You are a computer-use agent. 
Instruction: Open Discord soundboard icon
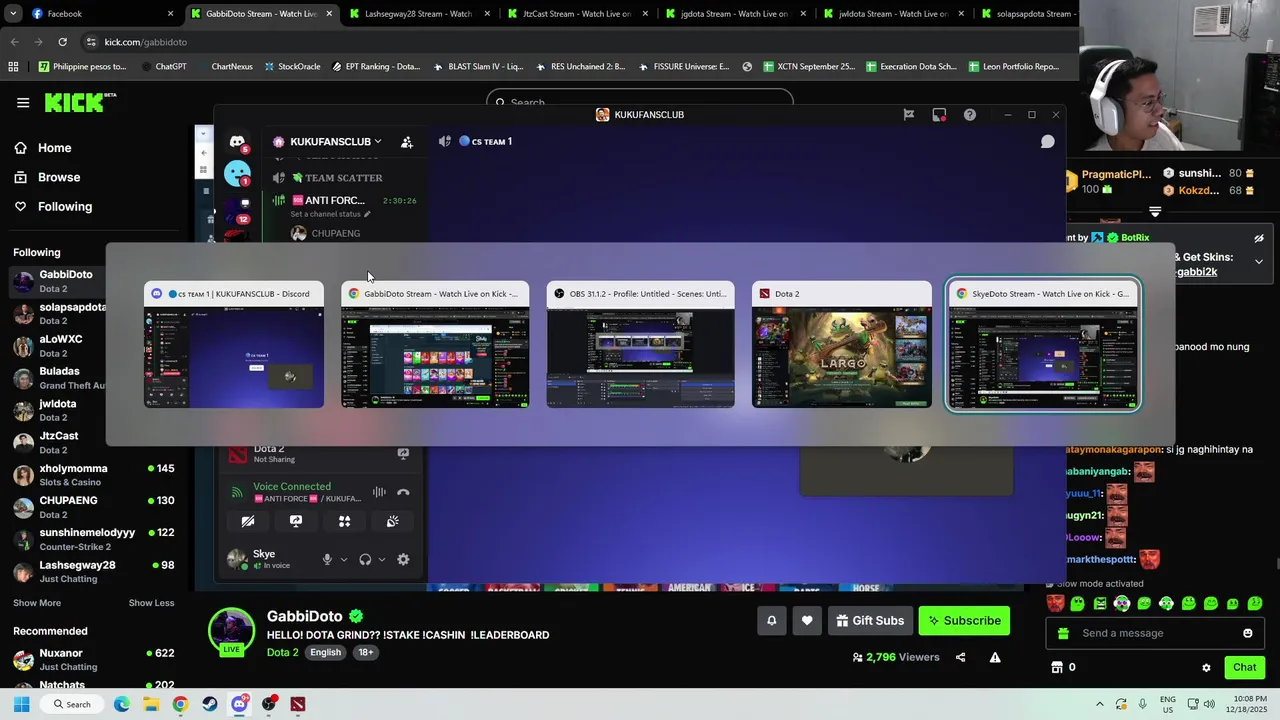[x=393, y=521]
